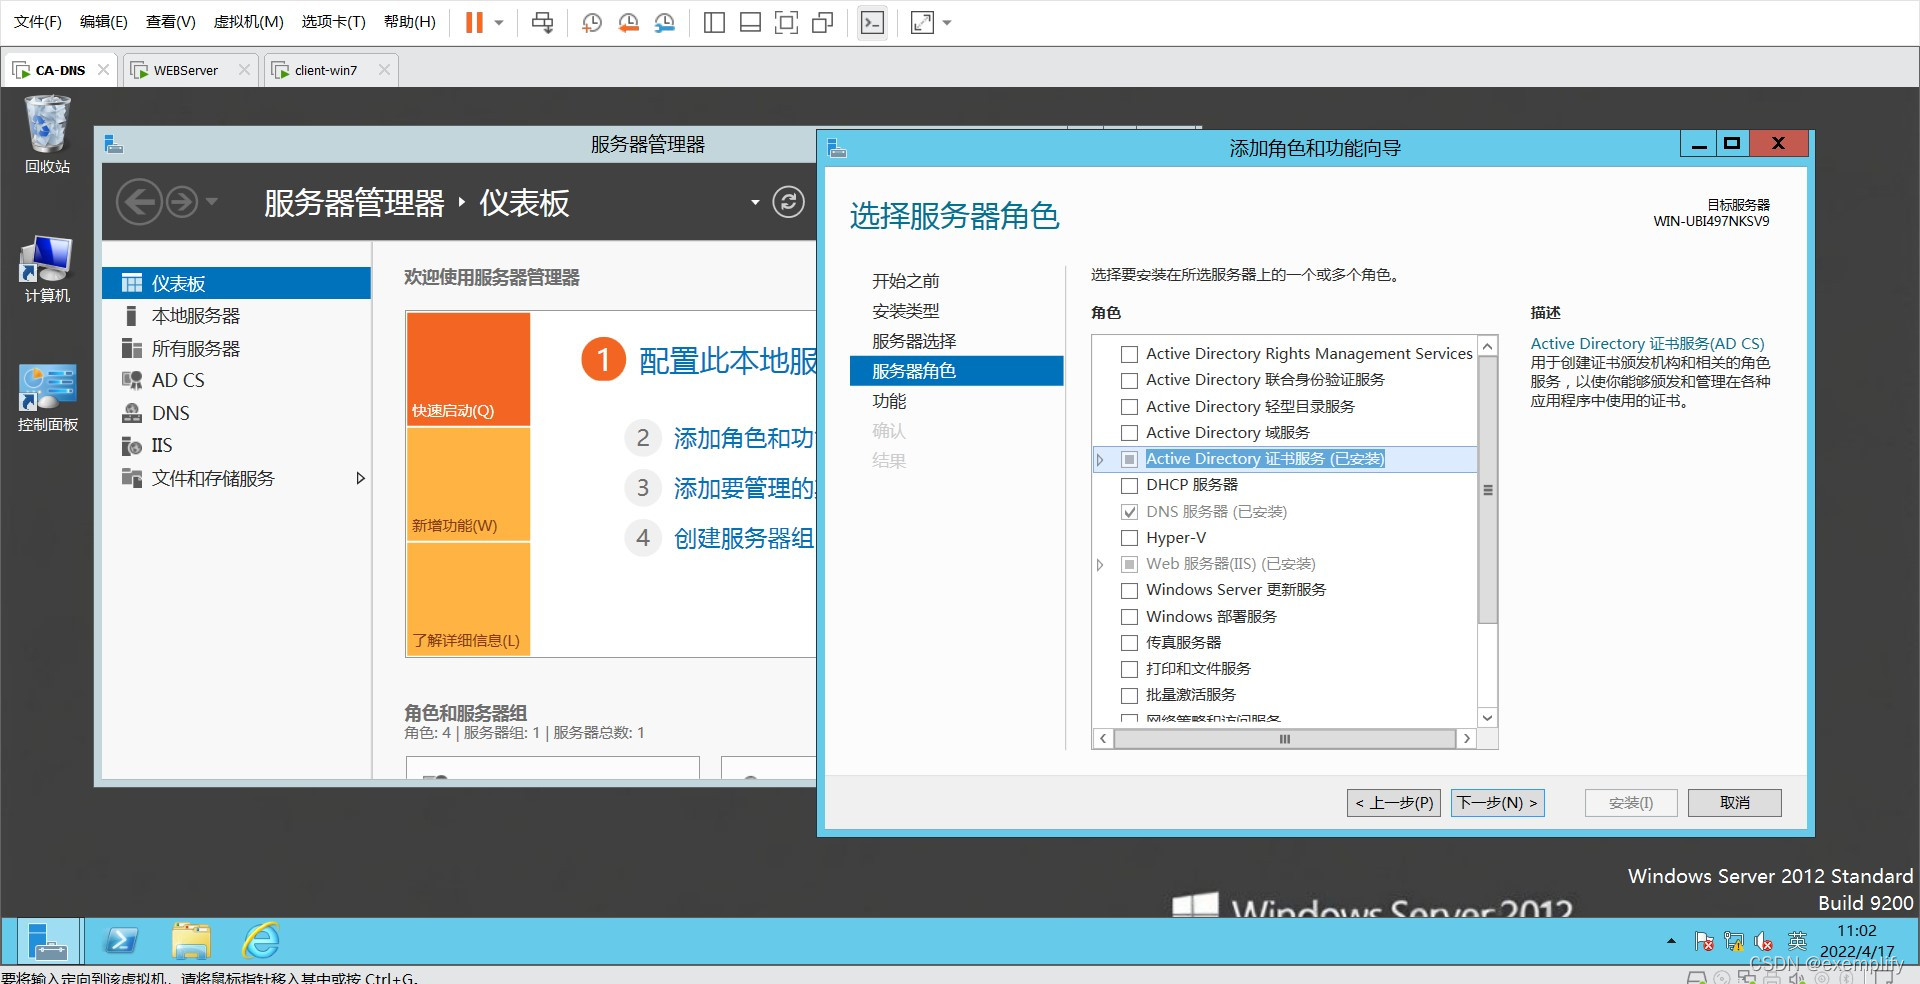The height and width of the screenshot is (984, 1920).
Task: Check the 传真服务器 checkbox
Action: point(1130,643)
